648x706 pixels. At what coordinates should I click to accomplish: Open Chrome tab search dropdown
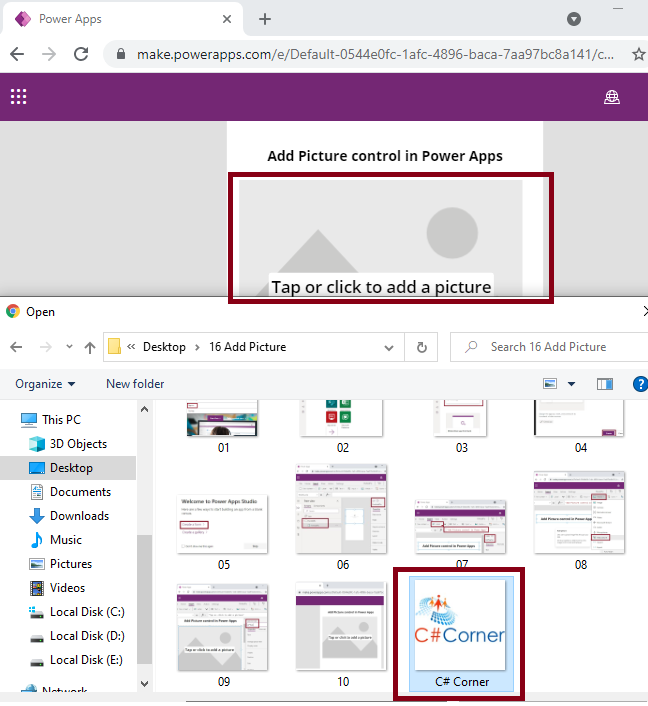[x=573, y=19]
